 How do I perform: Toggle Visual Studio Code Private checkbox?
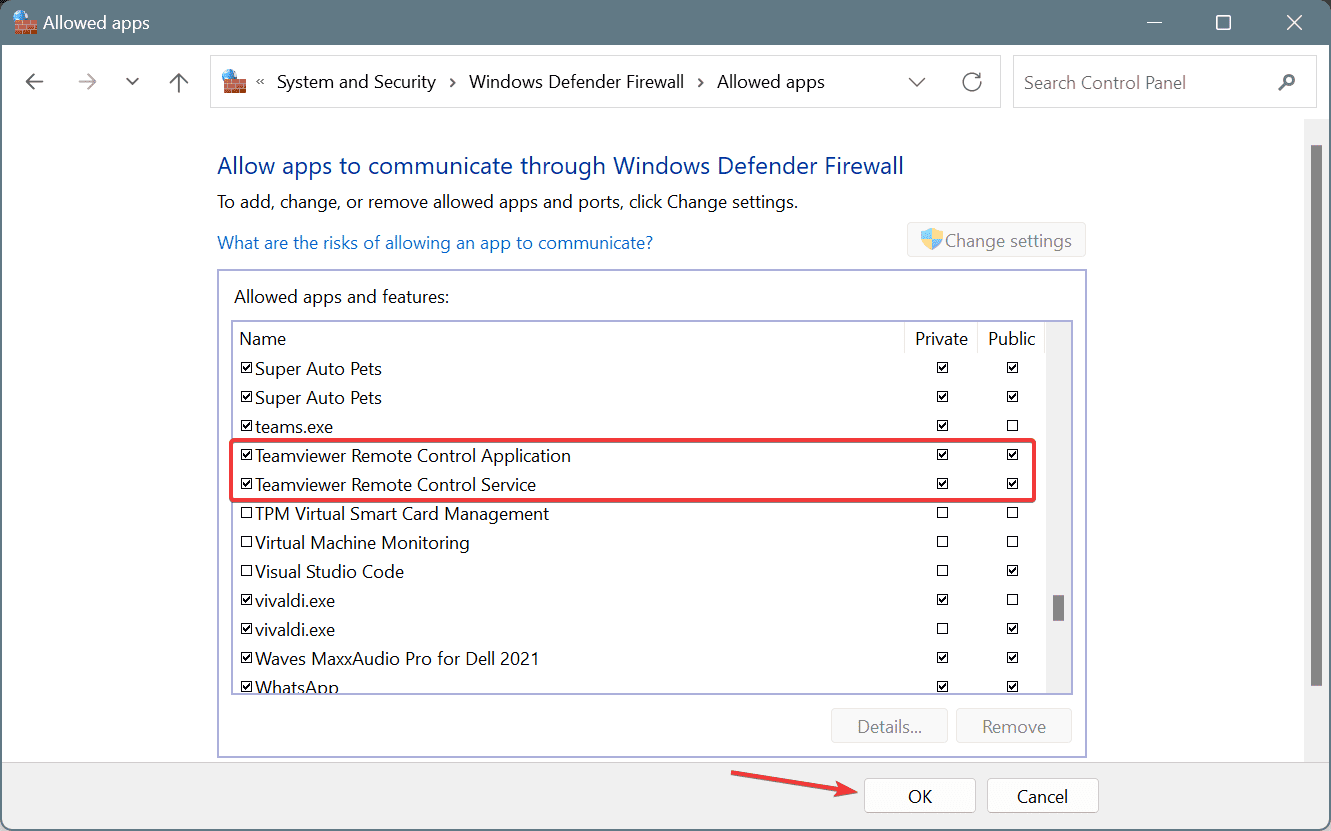(942, 571)
